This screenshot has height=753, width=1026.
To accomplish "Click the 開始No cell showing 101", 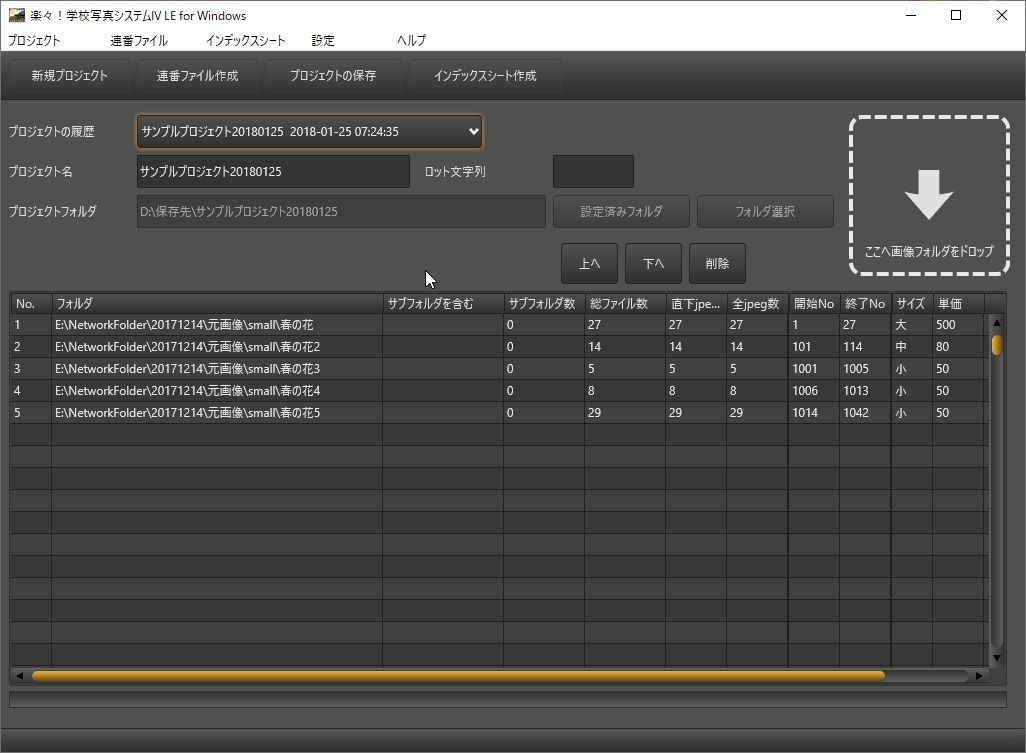I will pyautogui.click(x=814, y=347).
